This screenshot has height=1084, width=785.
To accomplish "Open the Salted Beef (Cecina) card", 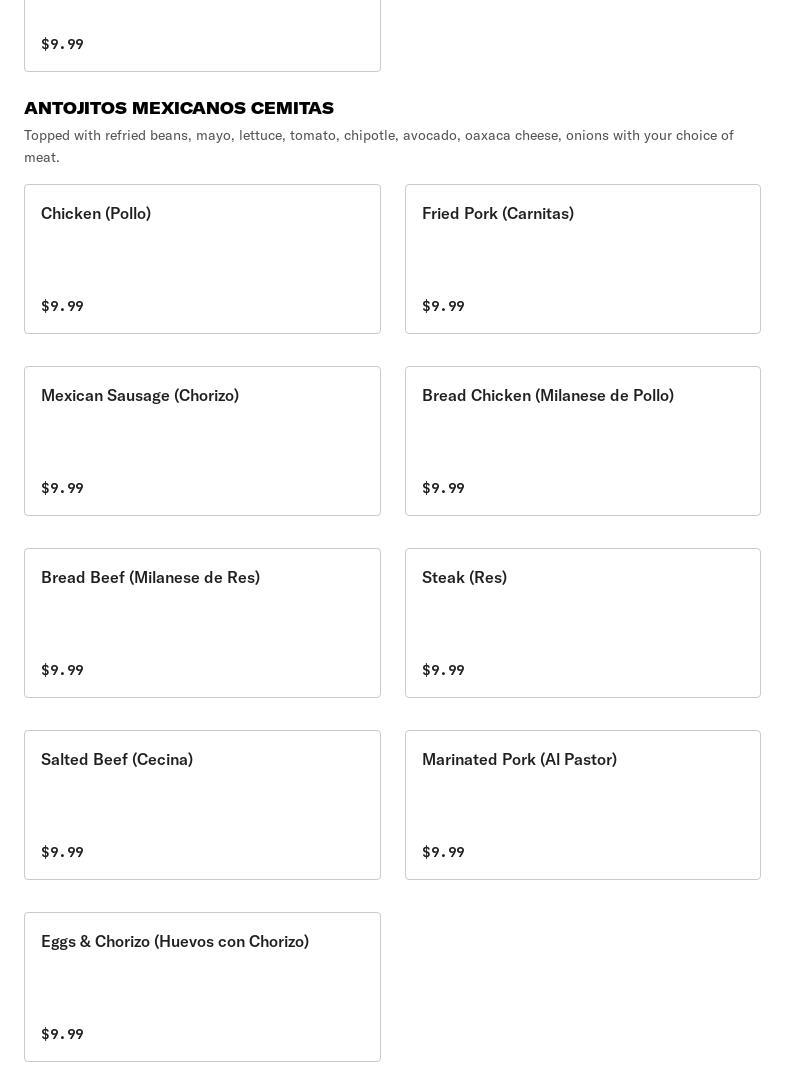I will tap(202, 804).
